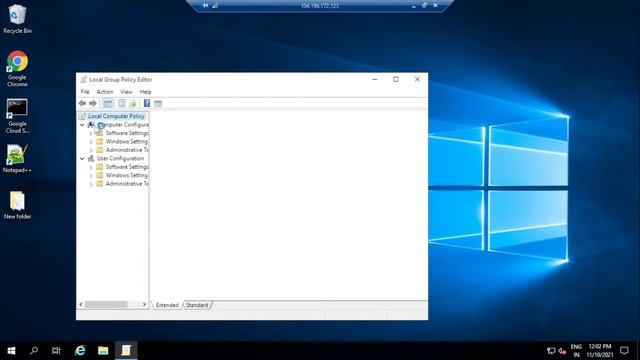Open File Explorer from the taskbar
This screenshot has width=640, height=360.
click(x=103, y=351)
